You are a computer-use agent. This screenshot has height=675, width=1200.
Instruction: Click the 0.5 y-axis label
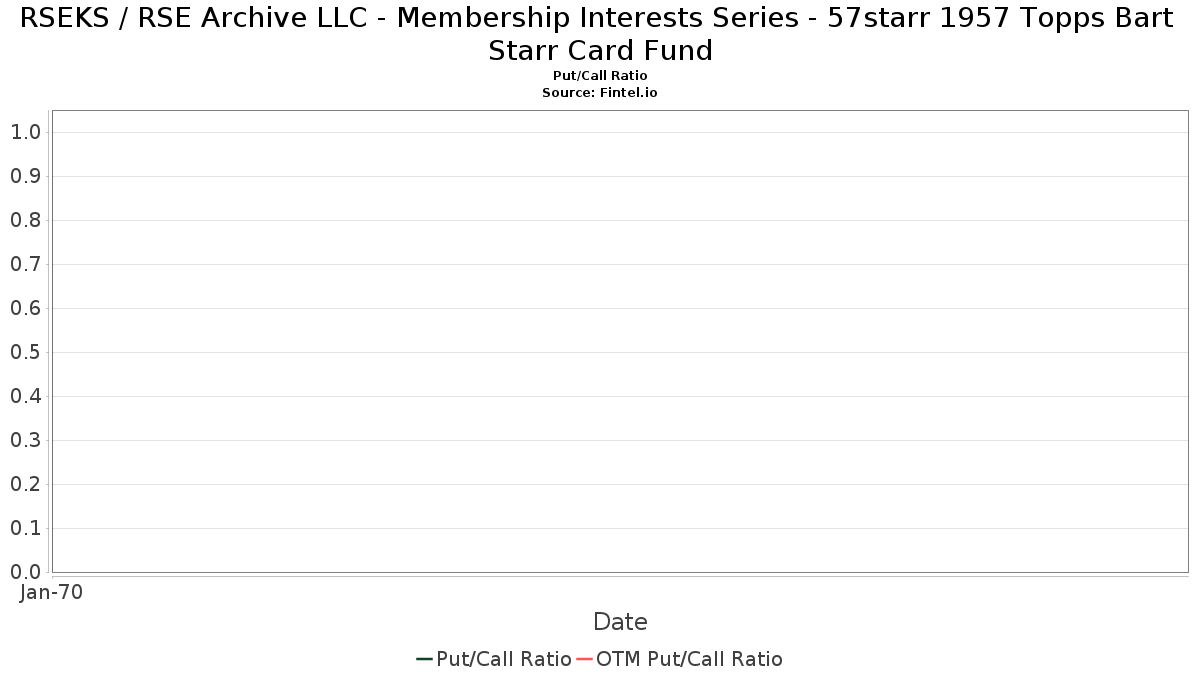[x=25, y=352]
